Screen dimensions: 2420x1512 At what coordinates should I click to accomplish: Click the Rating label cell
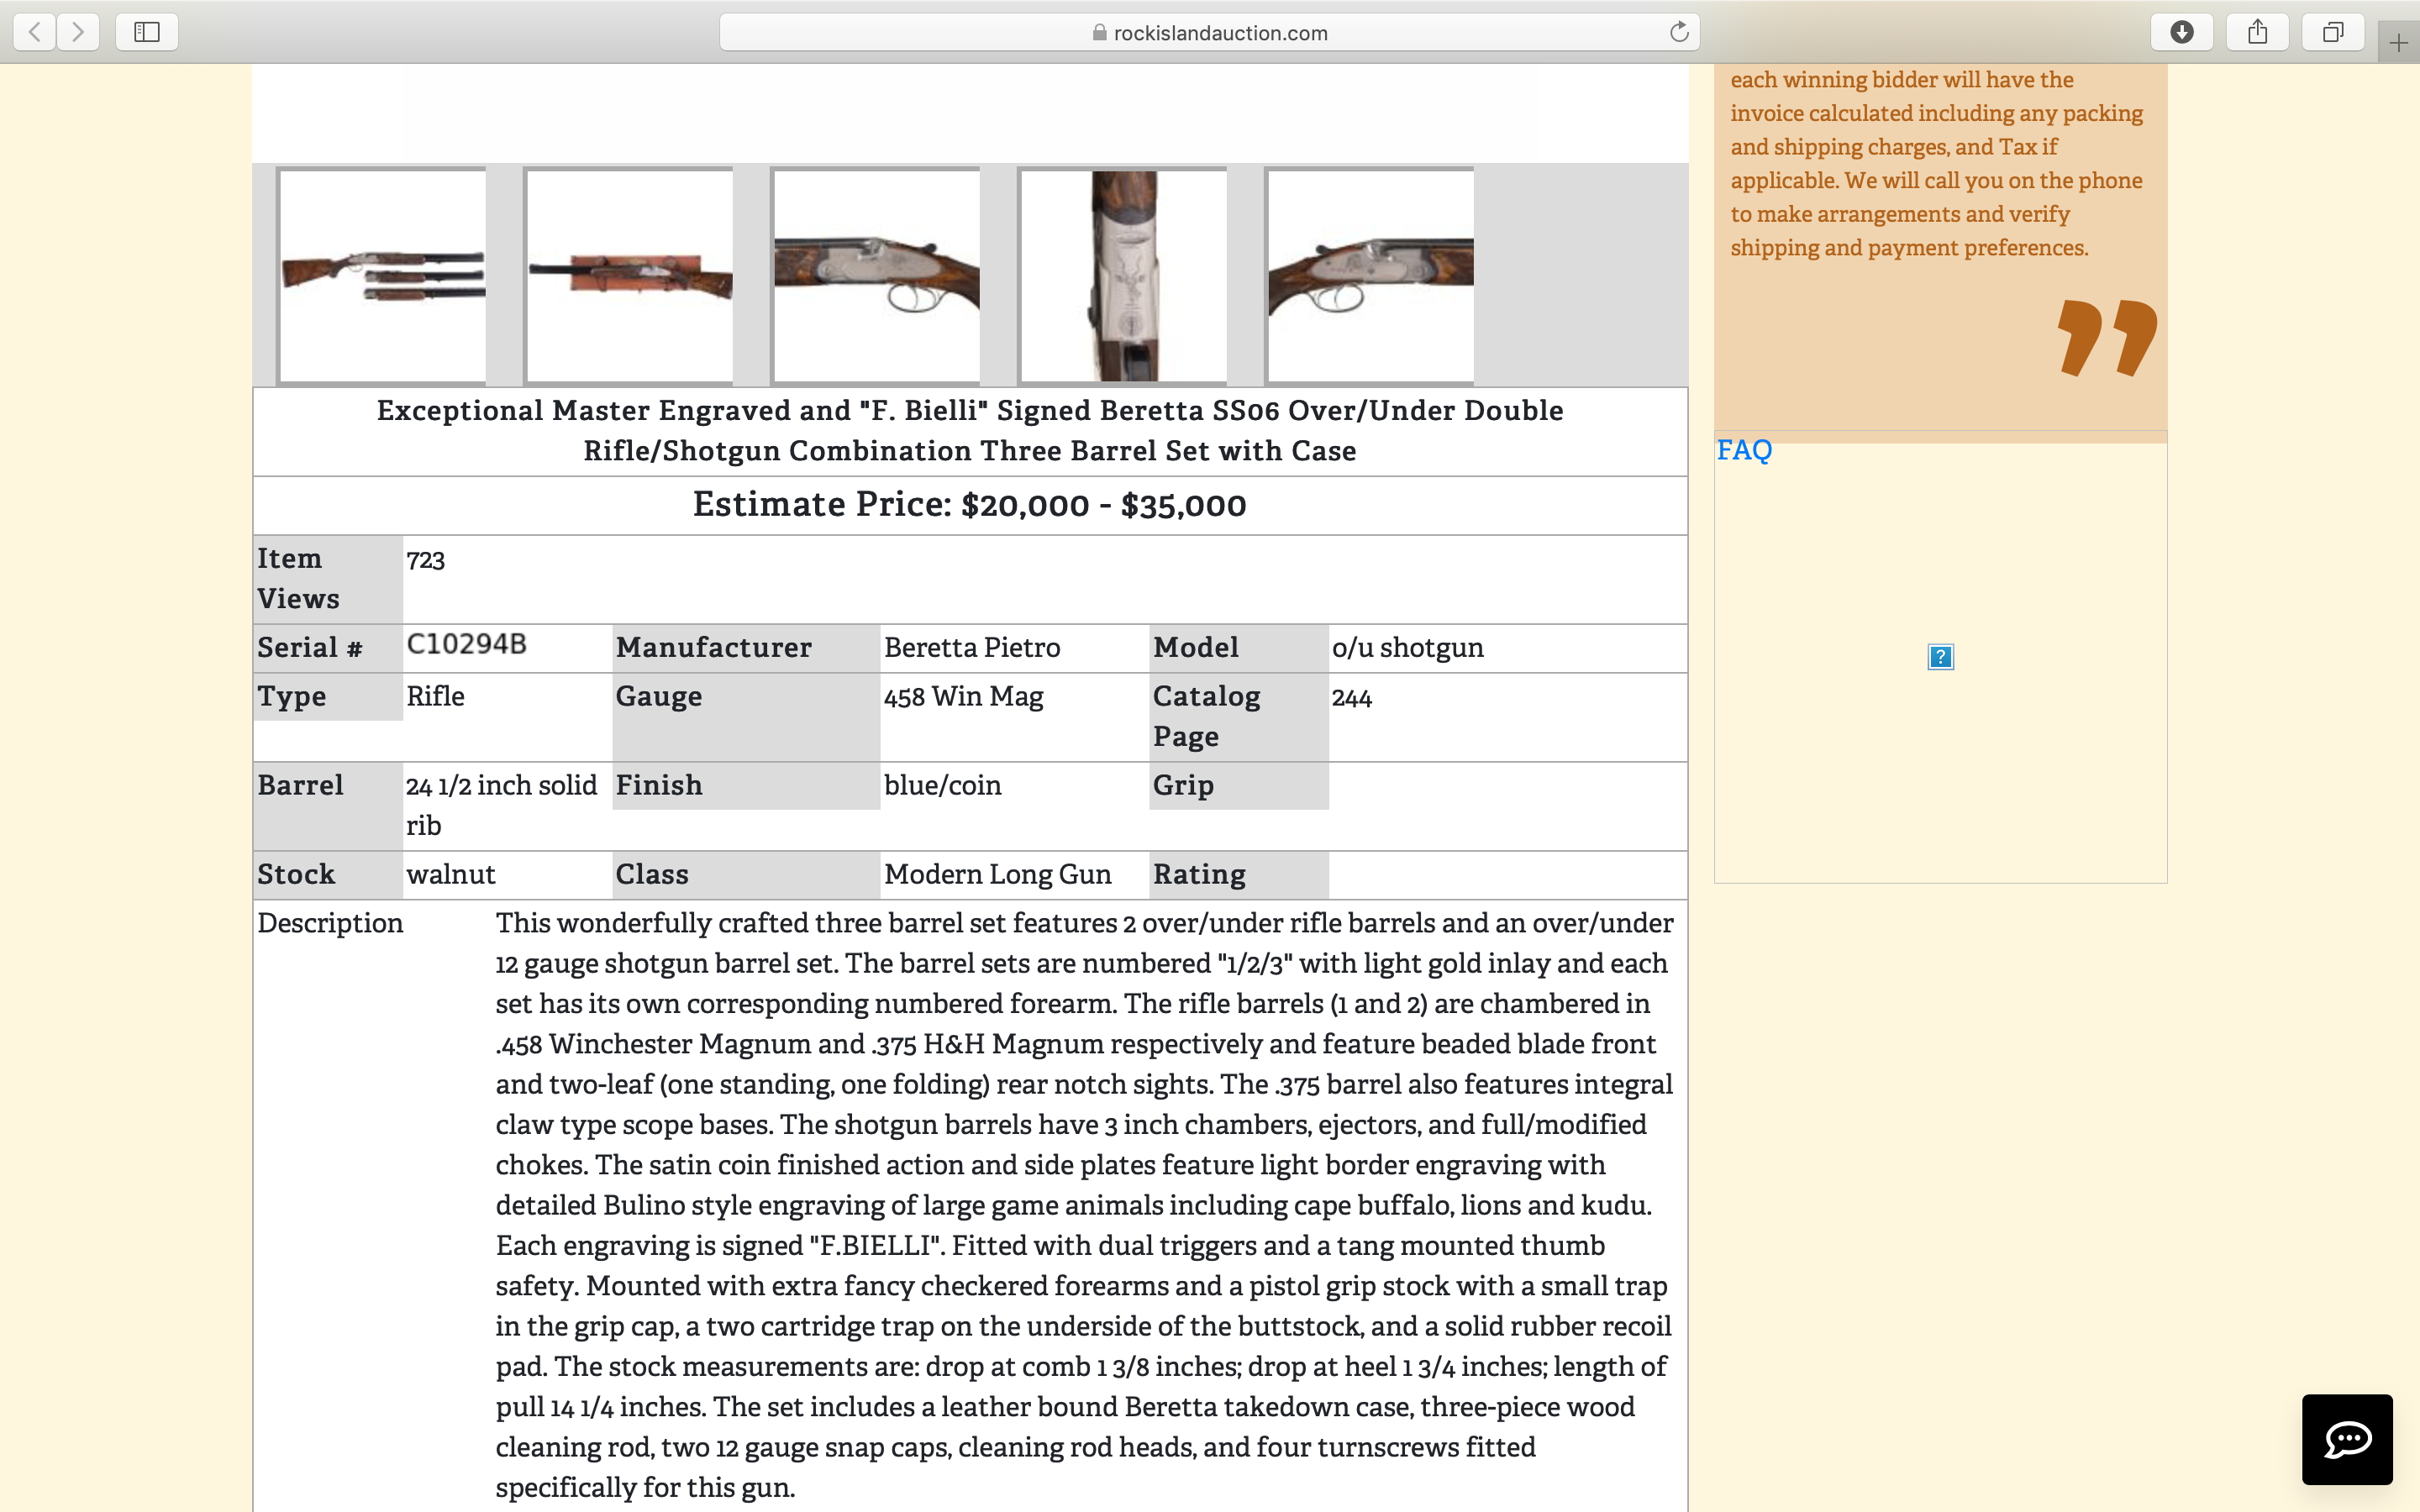click(1239, 875)
